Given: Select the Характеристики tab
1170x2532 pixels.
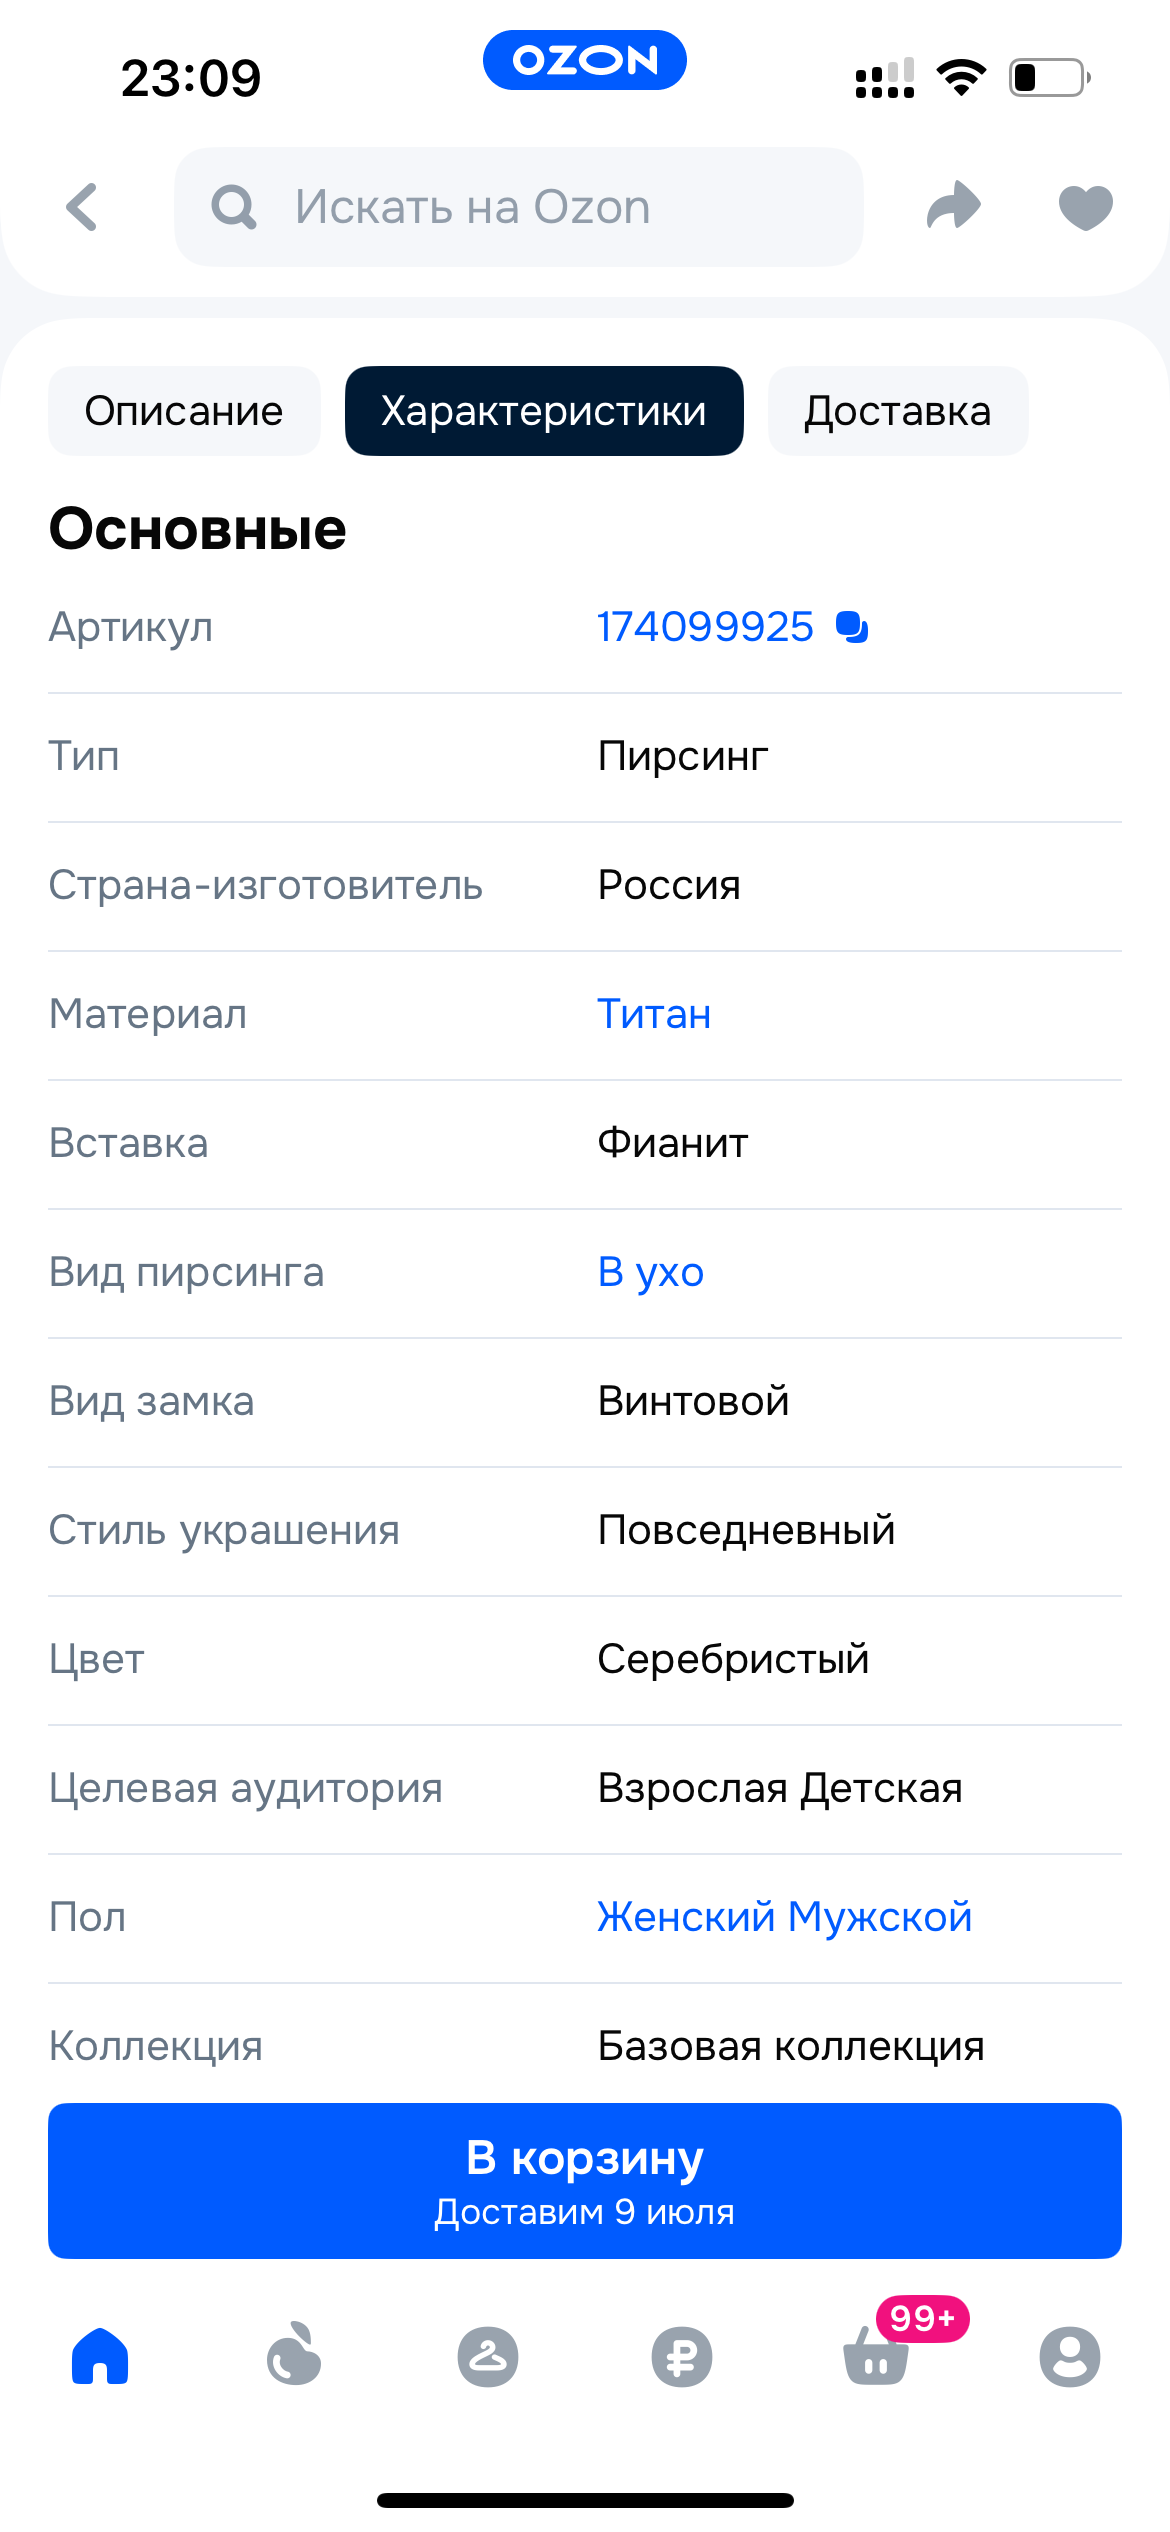Looking at the screenshot, I should coord(544,411).
